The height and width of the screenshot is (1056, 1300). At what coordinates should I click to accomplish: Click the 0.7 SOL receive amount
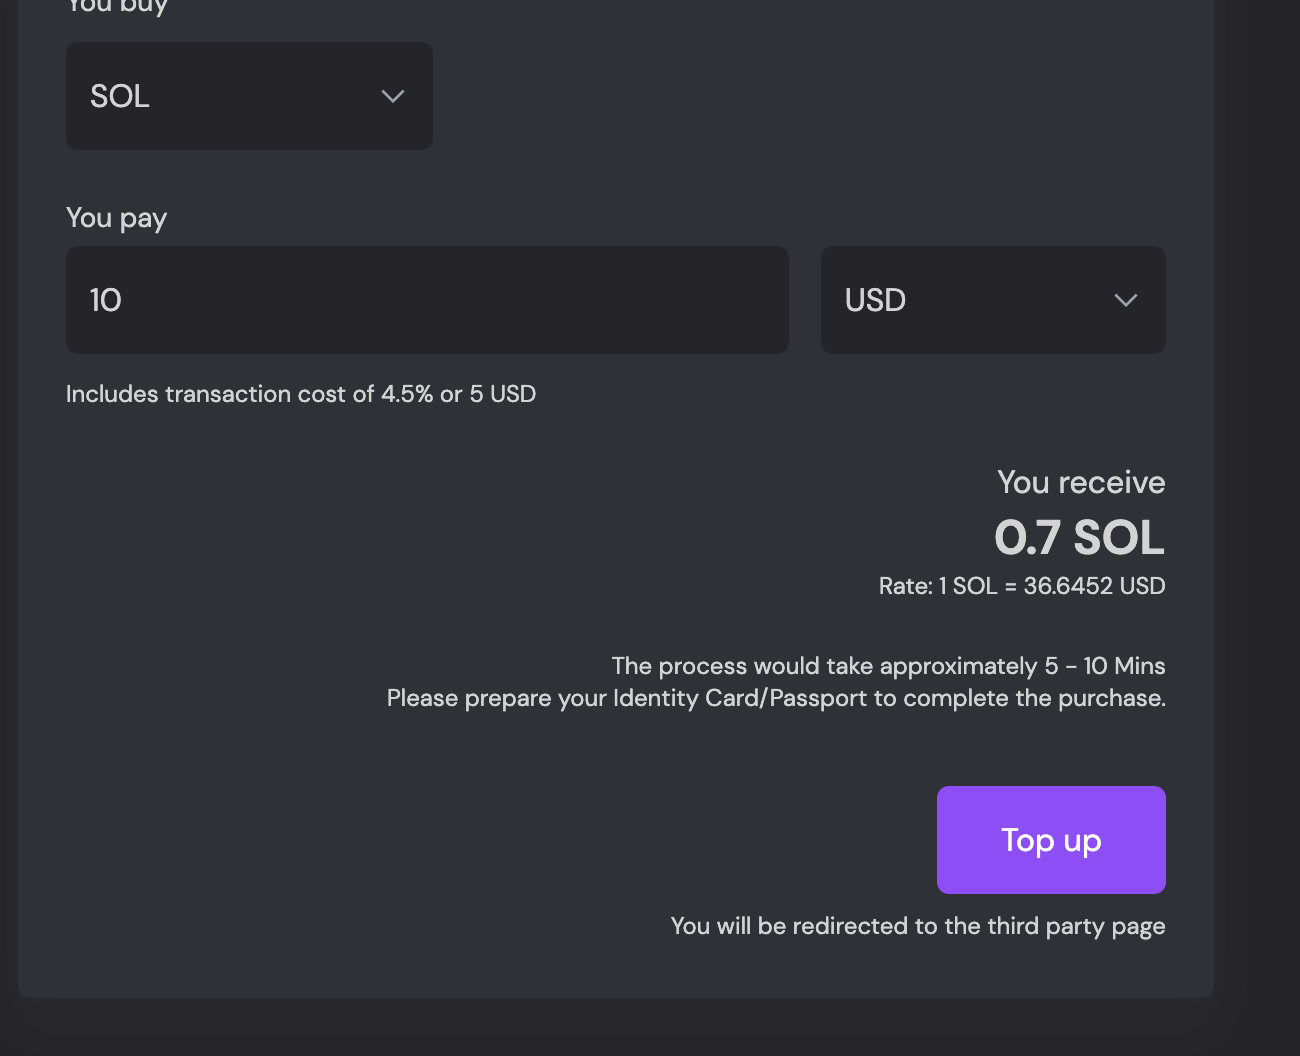click(1080, 537)
